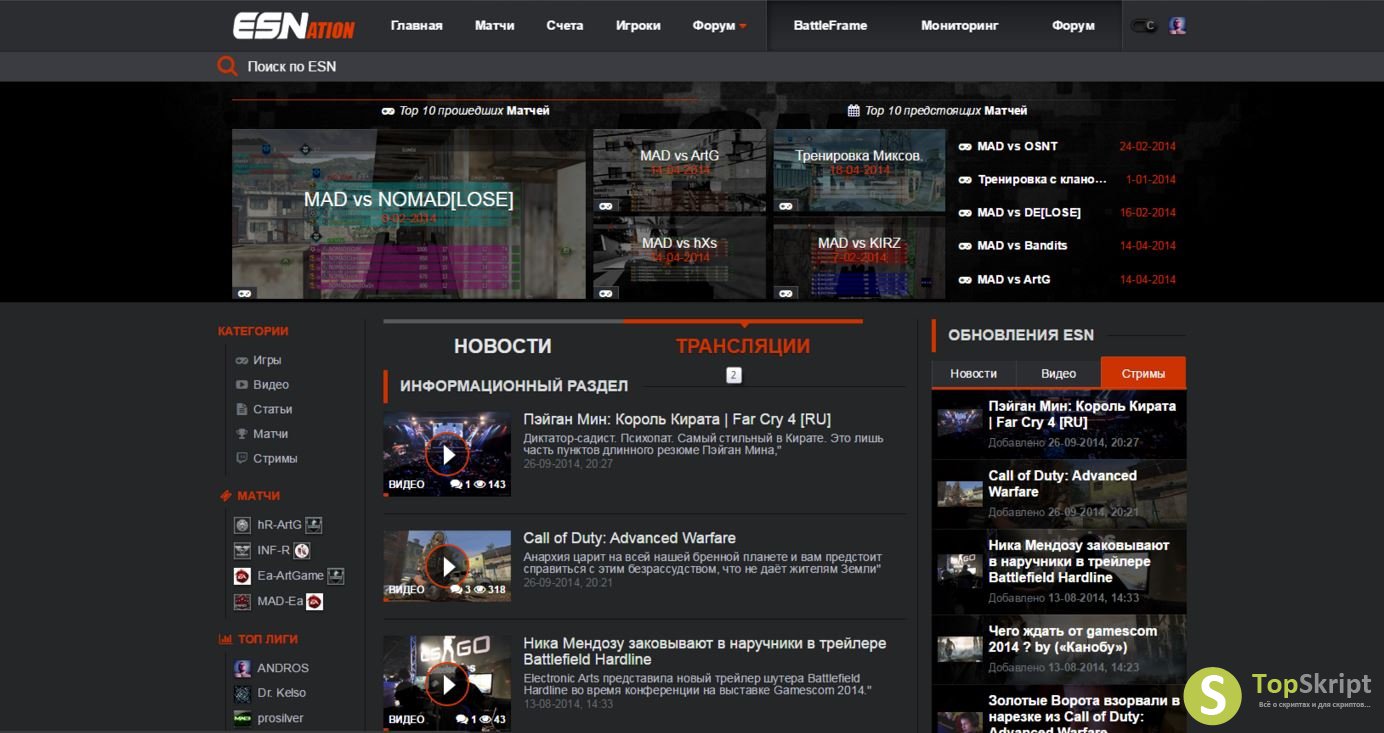
Task: Open the user avatar in the header
Action: click(1178, 26)
